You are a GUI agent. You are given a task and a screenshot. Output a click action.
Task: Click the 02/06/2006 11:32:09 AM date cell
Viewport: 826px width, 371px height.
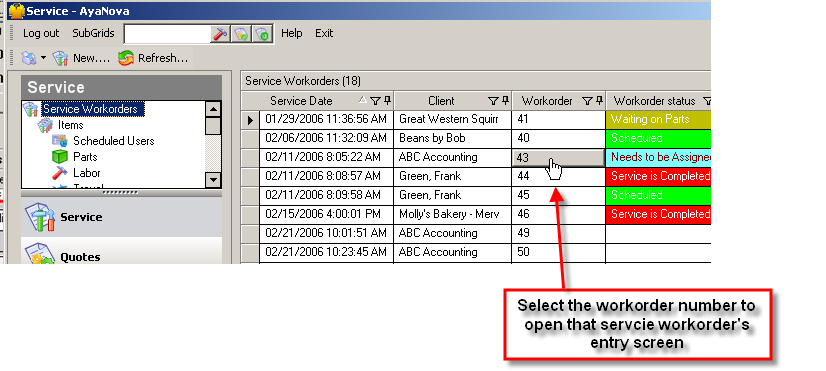(326, 139)
